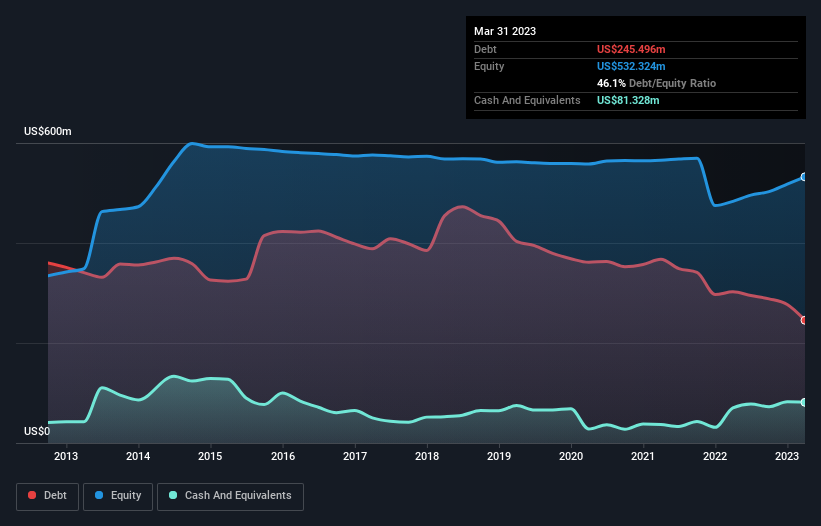The height and width of the screenshot is (526, 821).
Task: Select the 2013 x-axis year label
Action: pyautogui.click(x=66, y=457)
